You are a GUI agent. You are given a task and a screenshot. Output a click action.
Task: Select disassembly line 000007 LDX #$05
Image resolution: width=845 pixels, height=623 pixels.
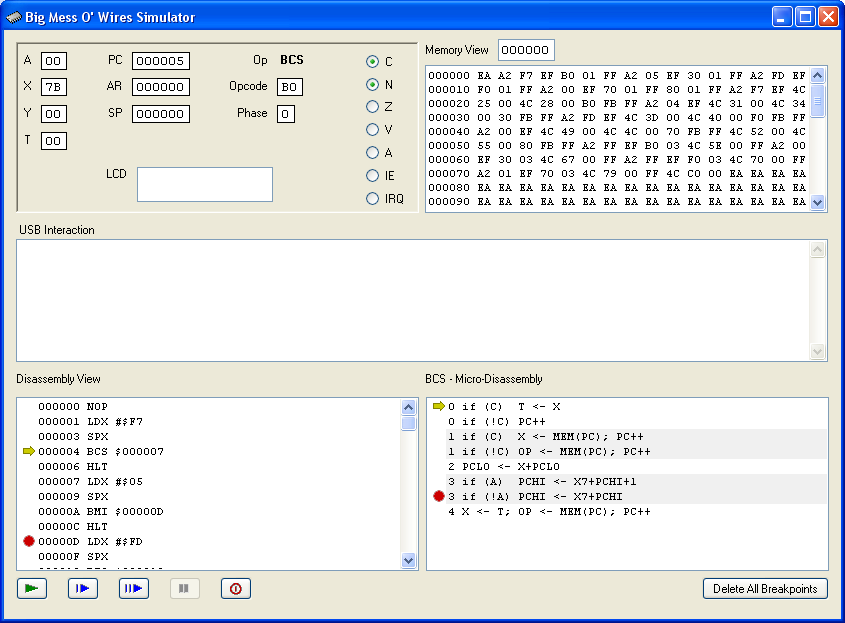pyautogui.click(x=91, y=481)
